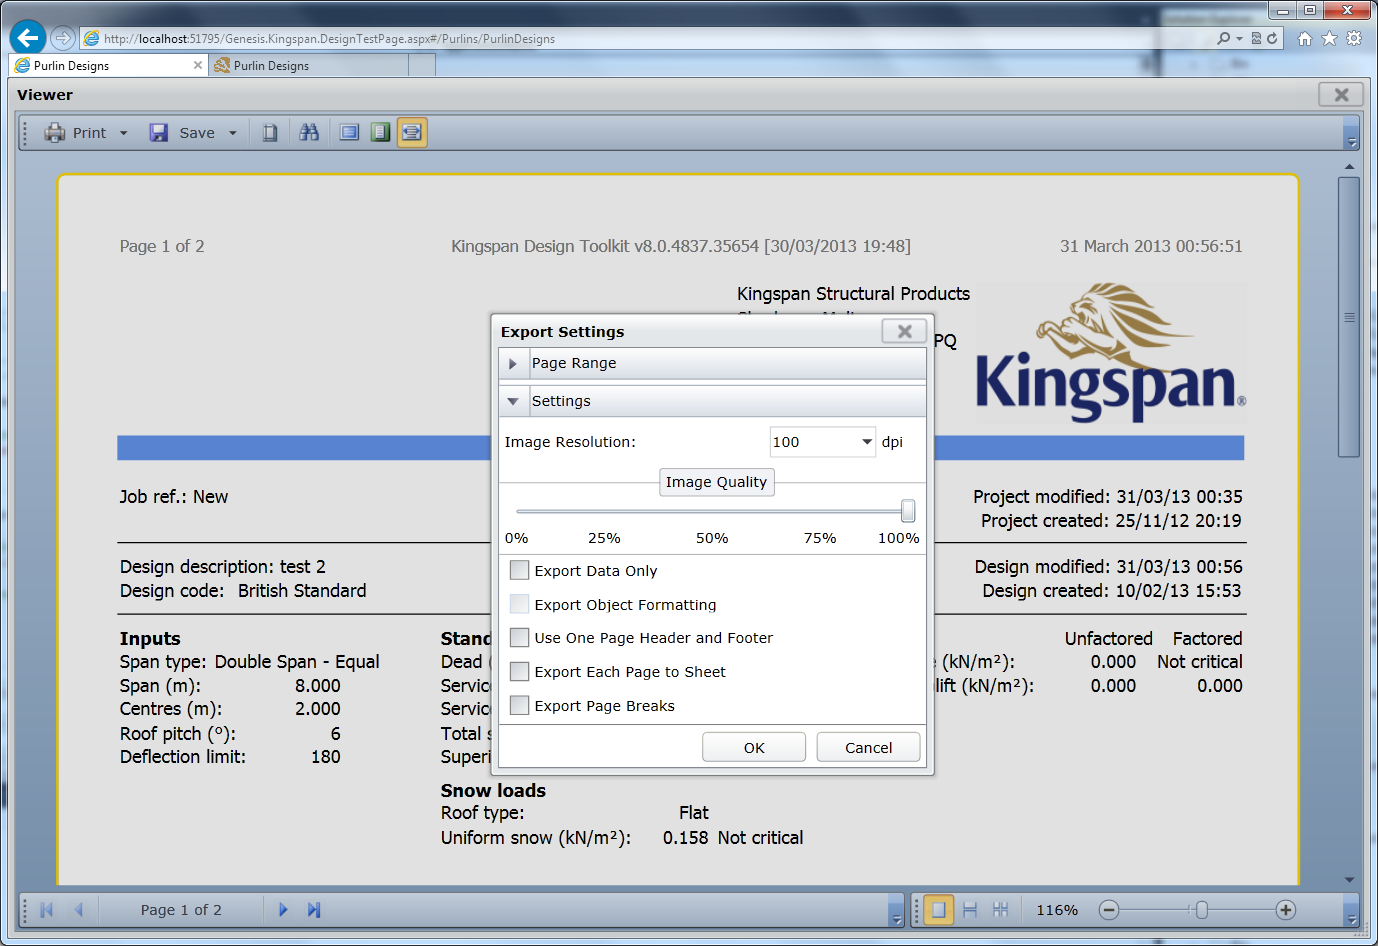Click the Print printer icon
This screenshot has width=1378, height=946.
(54, 133)
